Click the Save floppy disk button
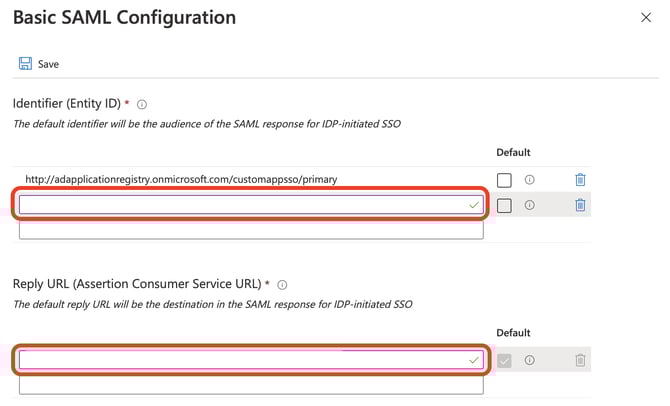This screenshot has height=406, width=670. tap(38, 64)
